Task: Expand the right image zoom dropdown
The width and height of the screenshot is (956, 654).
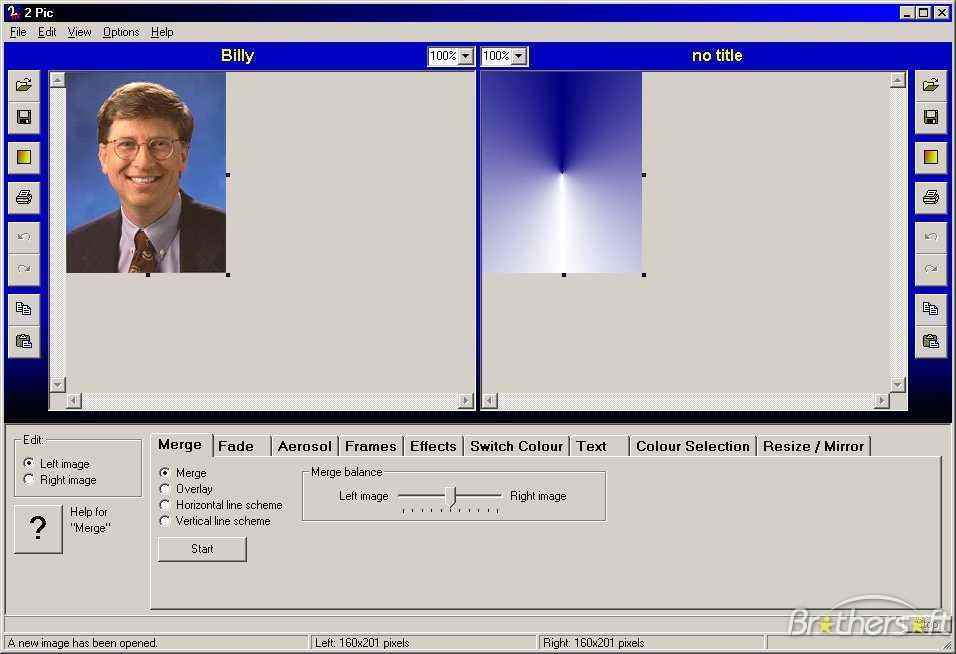Action: tap(519, 56)
